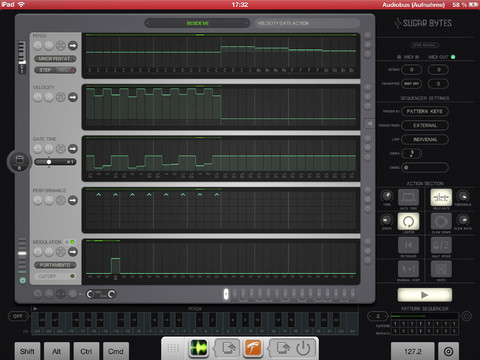
Task: Adjust the Gate Time multiplier slider
Action: [x=55, y=162]
